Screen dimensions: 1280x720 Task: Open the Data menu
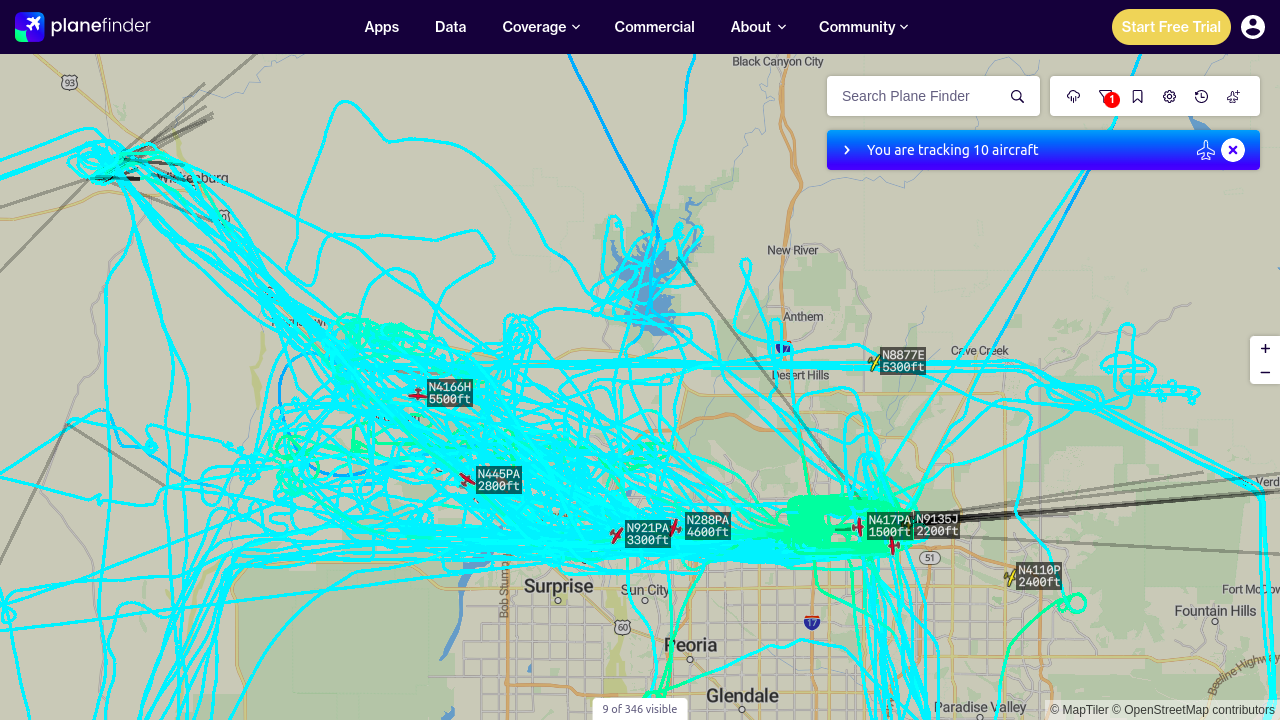coord(451,27)
